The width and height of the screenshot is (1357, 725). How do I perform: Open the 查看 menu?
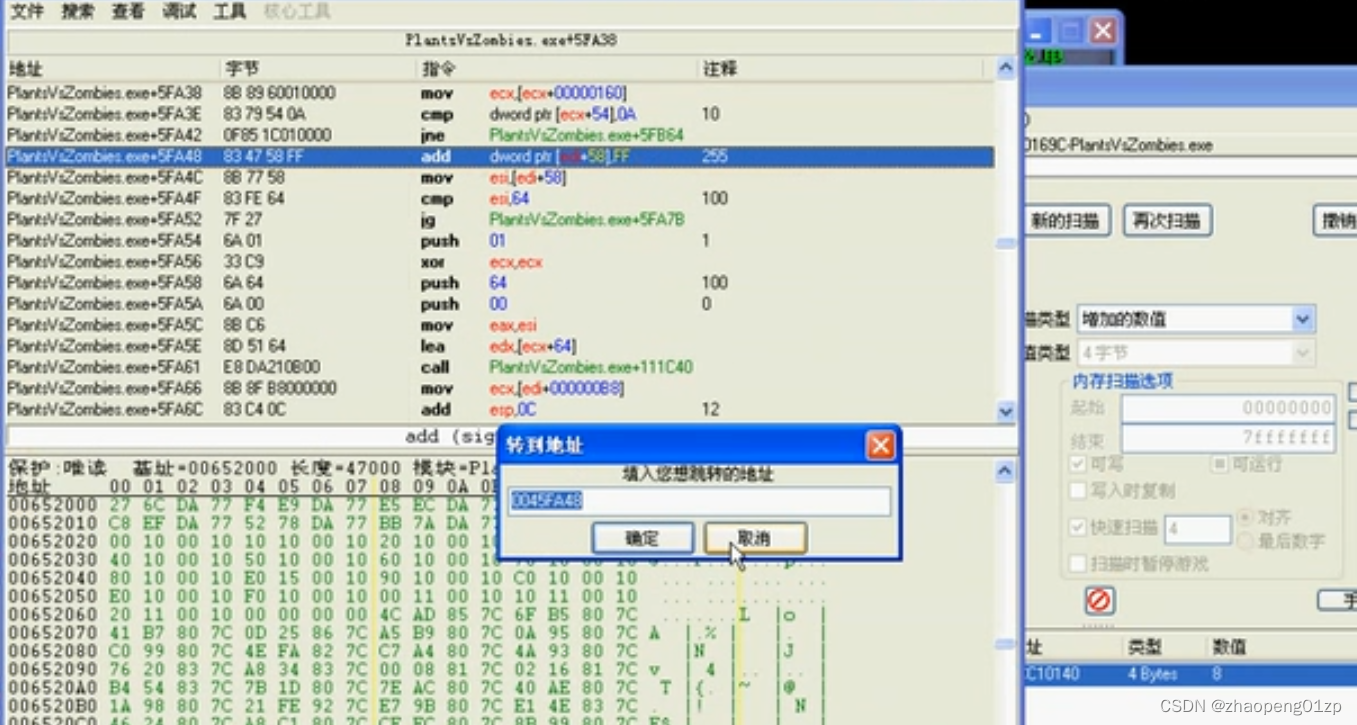(128, 12)
